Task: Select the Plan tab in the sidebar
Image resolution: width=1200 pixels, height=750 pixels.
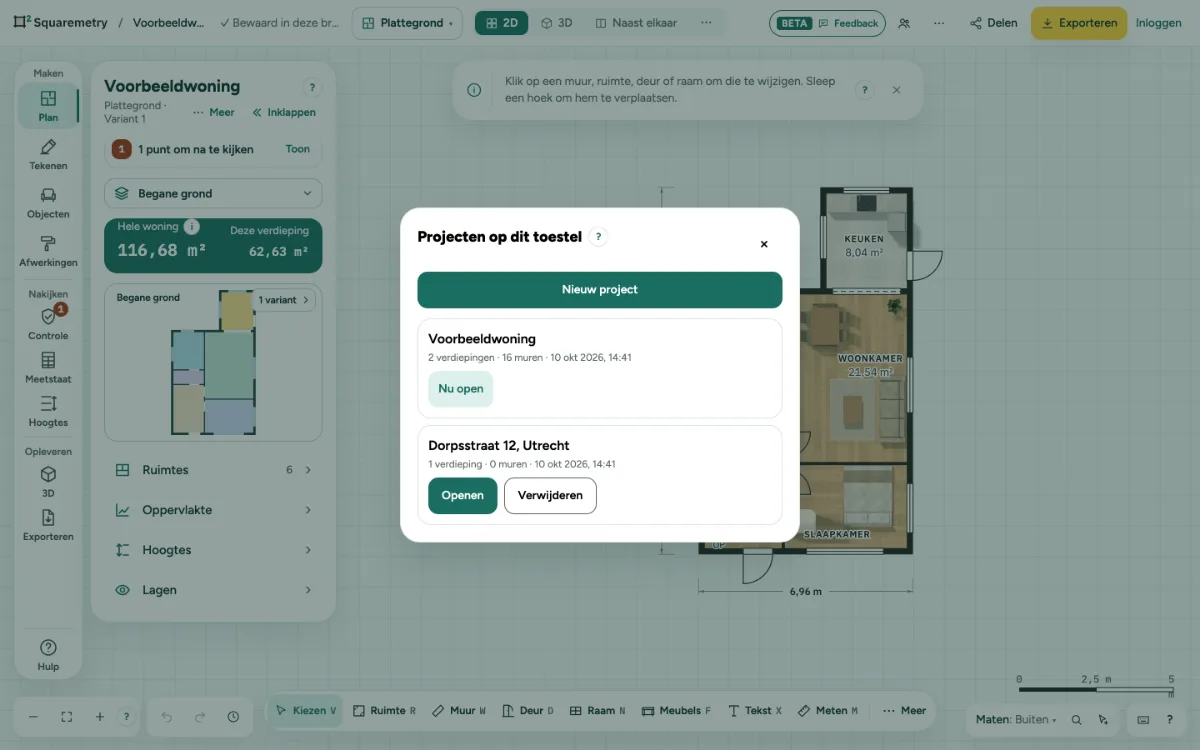Action: tap(48, 106)
